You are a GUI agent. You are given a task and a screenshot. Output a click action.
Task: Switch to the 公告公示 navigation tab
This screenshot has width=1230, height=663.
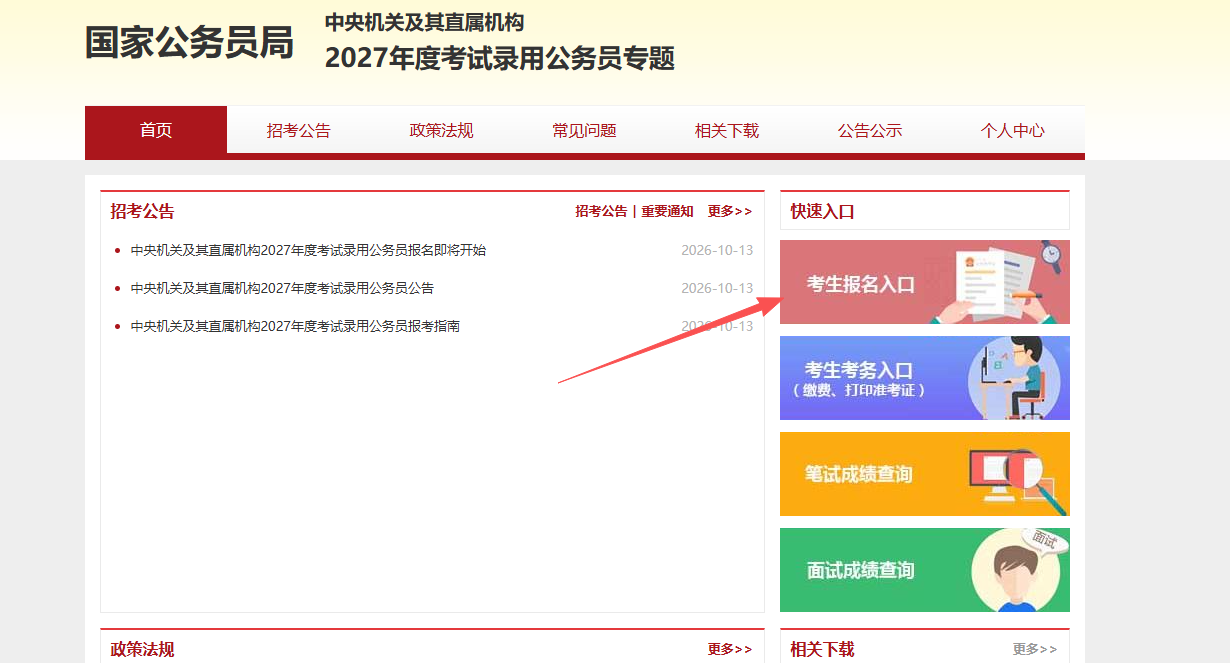(x=870, y=130)
